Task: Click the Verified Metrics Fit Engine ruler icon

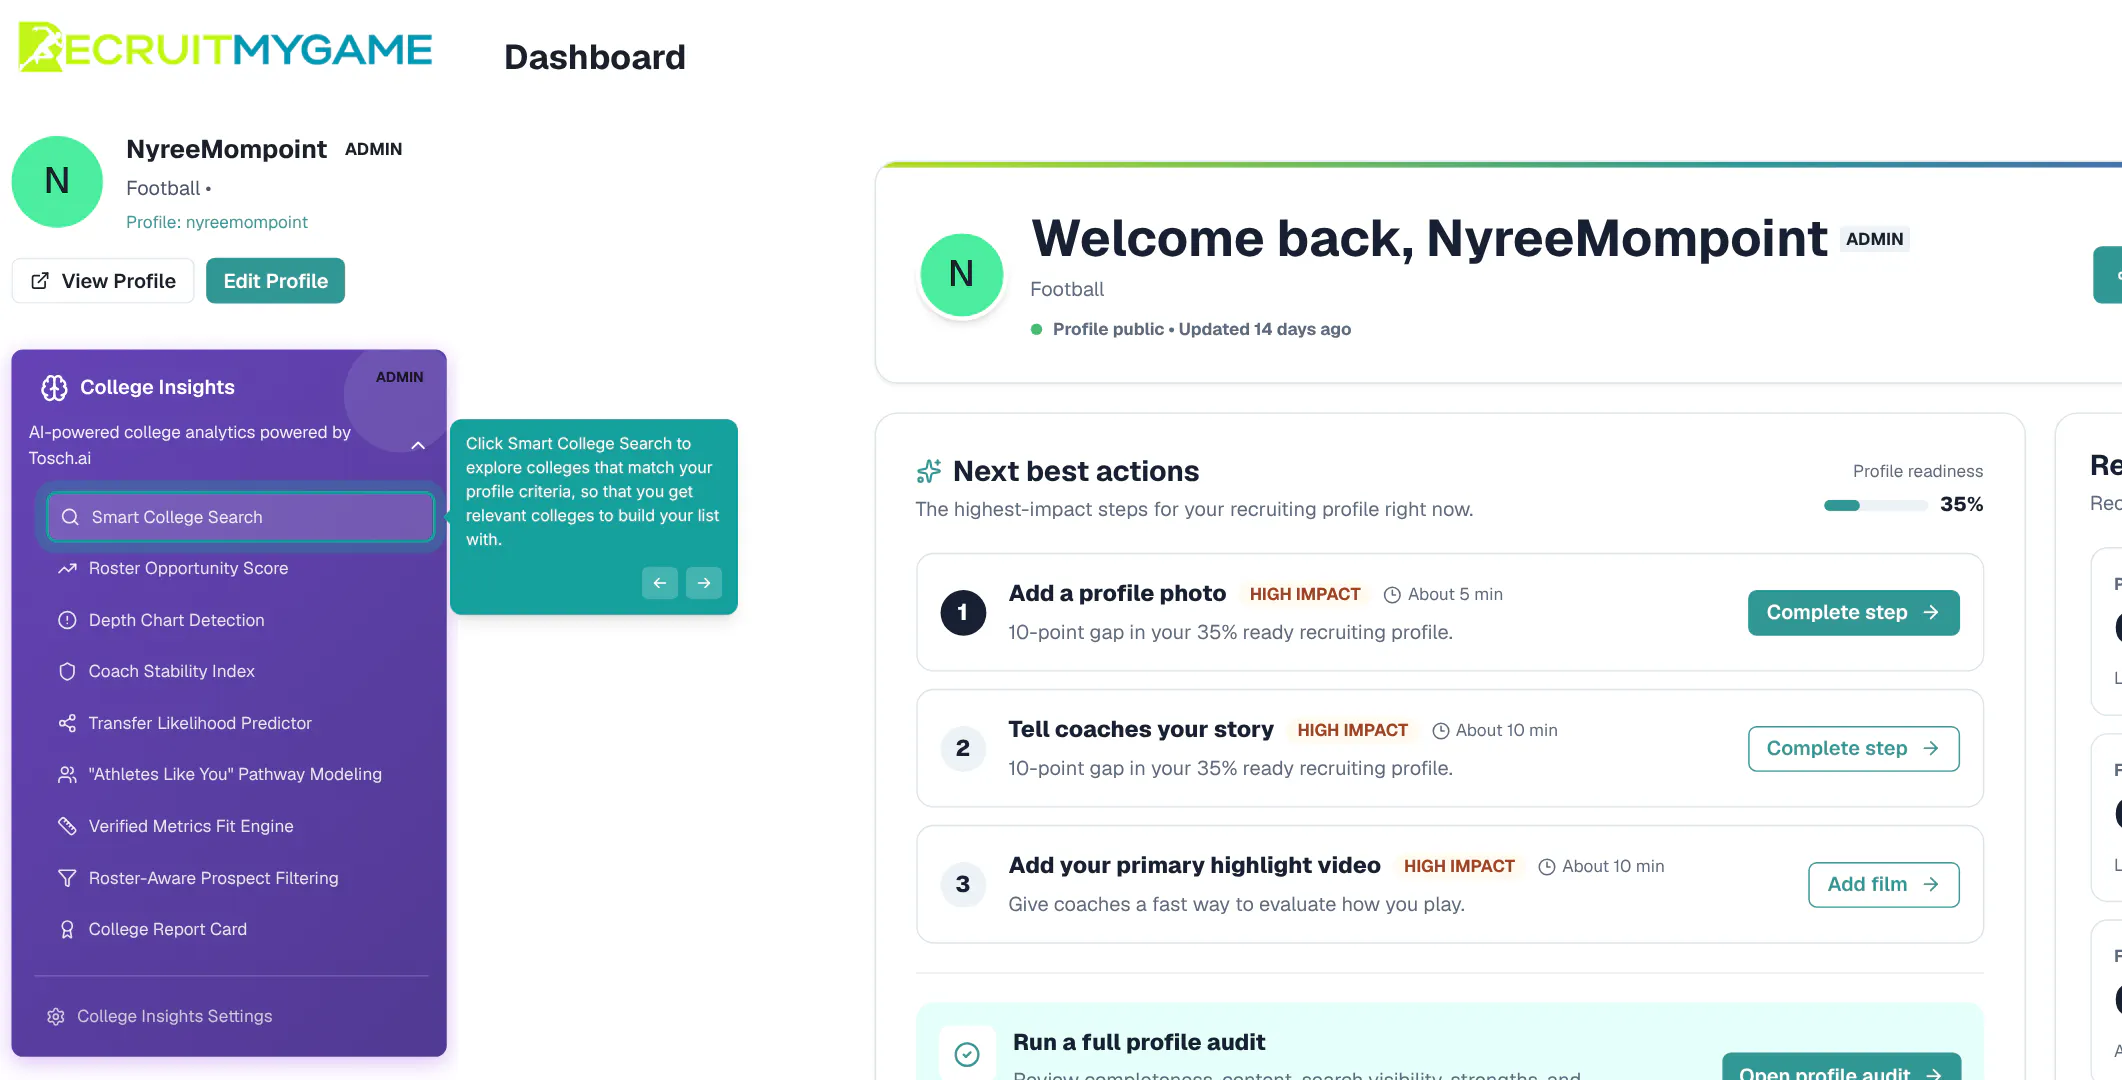Action: pos(67,826)
